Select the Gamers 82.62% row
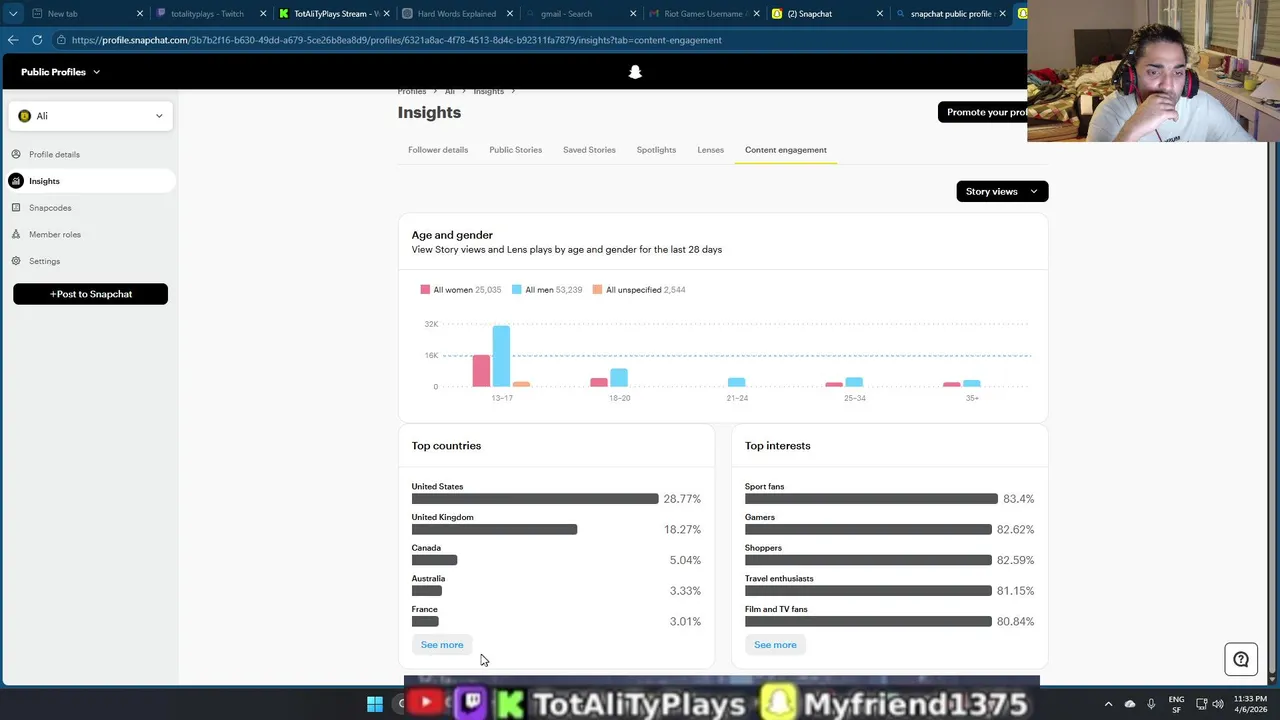This screenshot has height=720, width=1280. point(889,524)
